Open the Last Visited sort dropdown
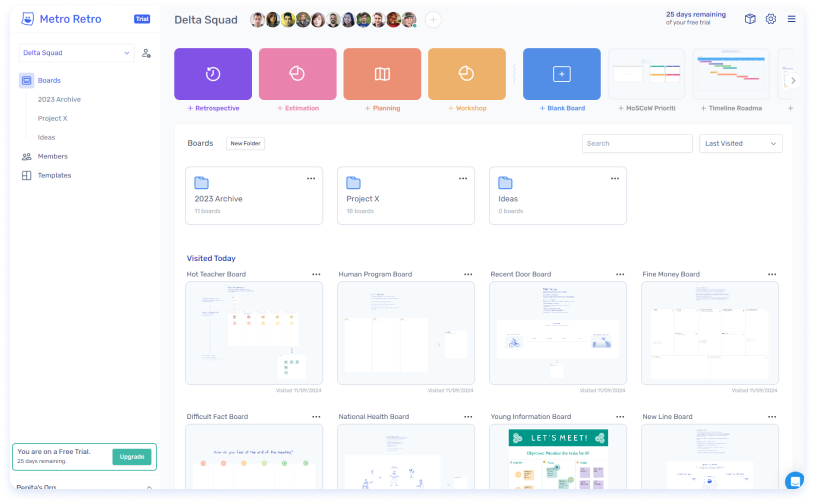This screenshot has width=814, height=503. tap(740, 144)
